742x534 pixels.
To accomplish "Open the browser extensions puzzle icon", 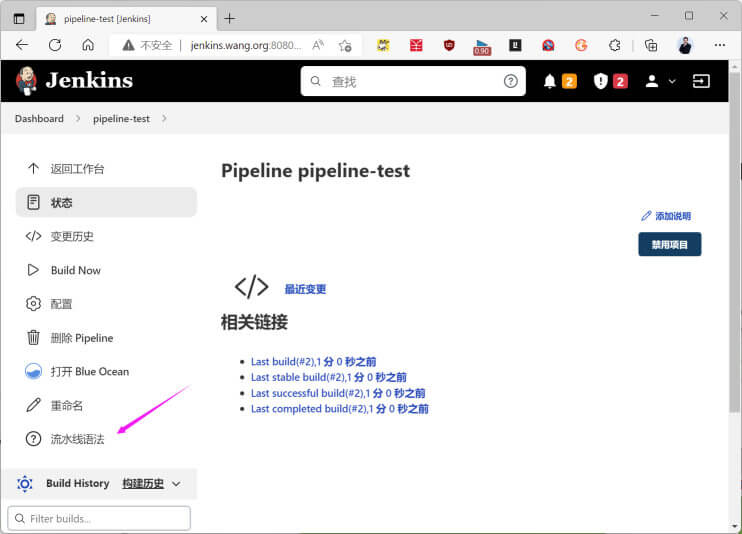I will 614,45.
